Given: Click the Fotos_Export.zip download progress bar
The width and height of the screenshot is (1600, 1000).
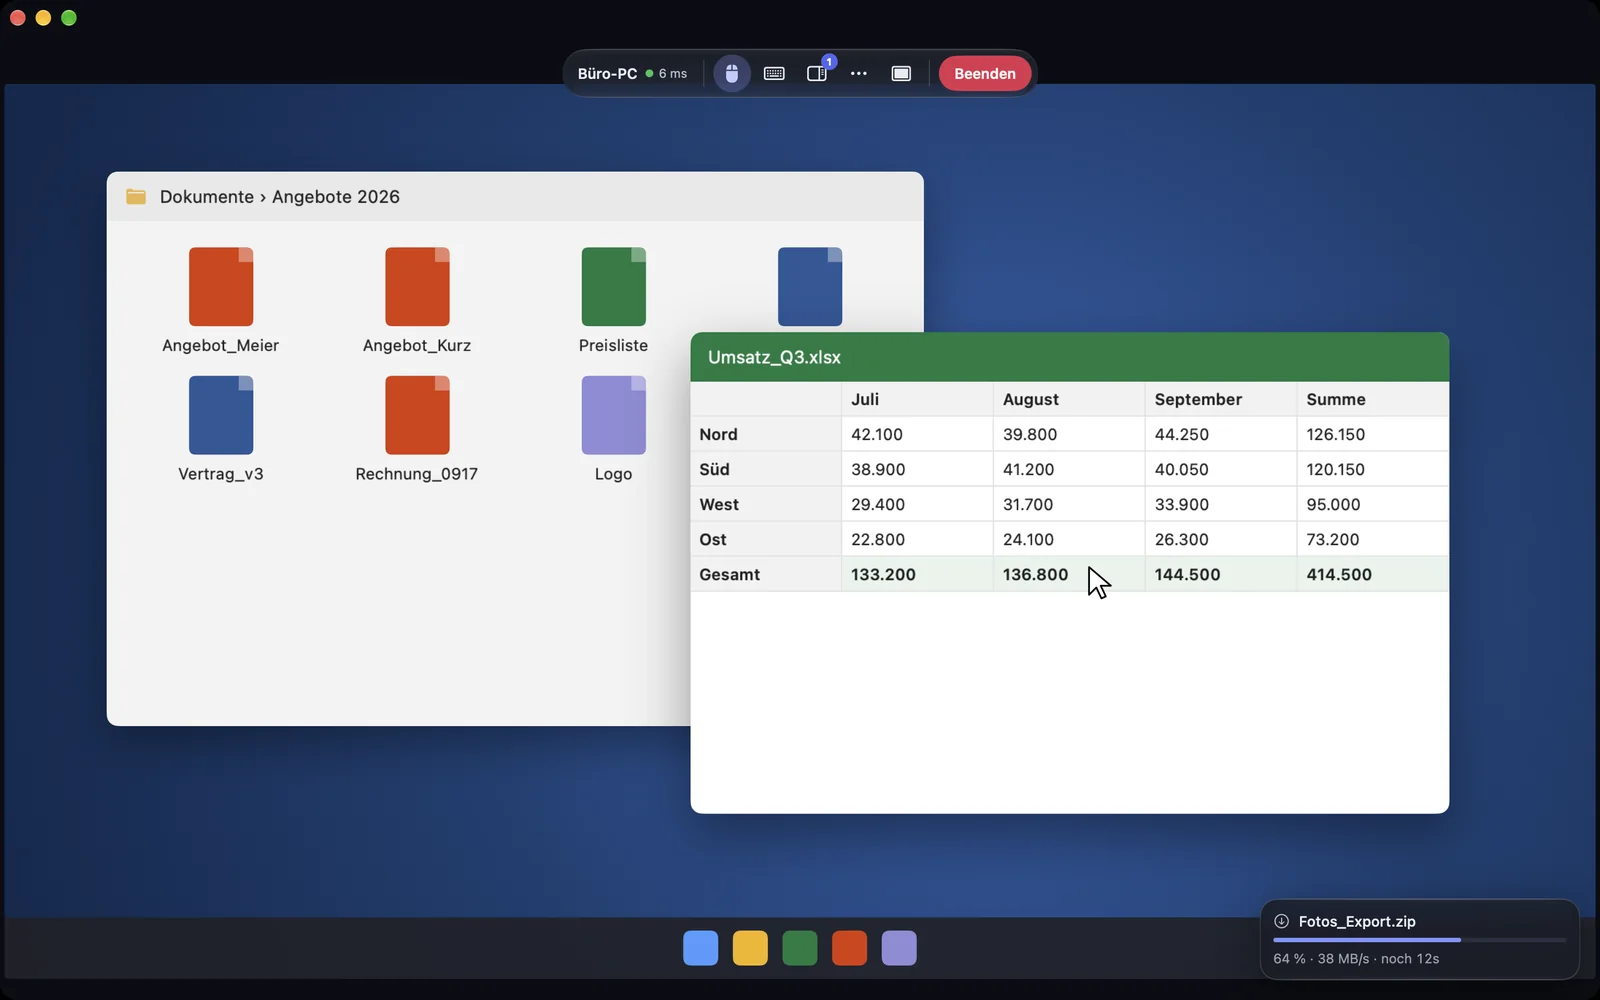Looking at the screenshot, I should click(x=1420, y=940).
